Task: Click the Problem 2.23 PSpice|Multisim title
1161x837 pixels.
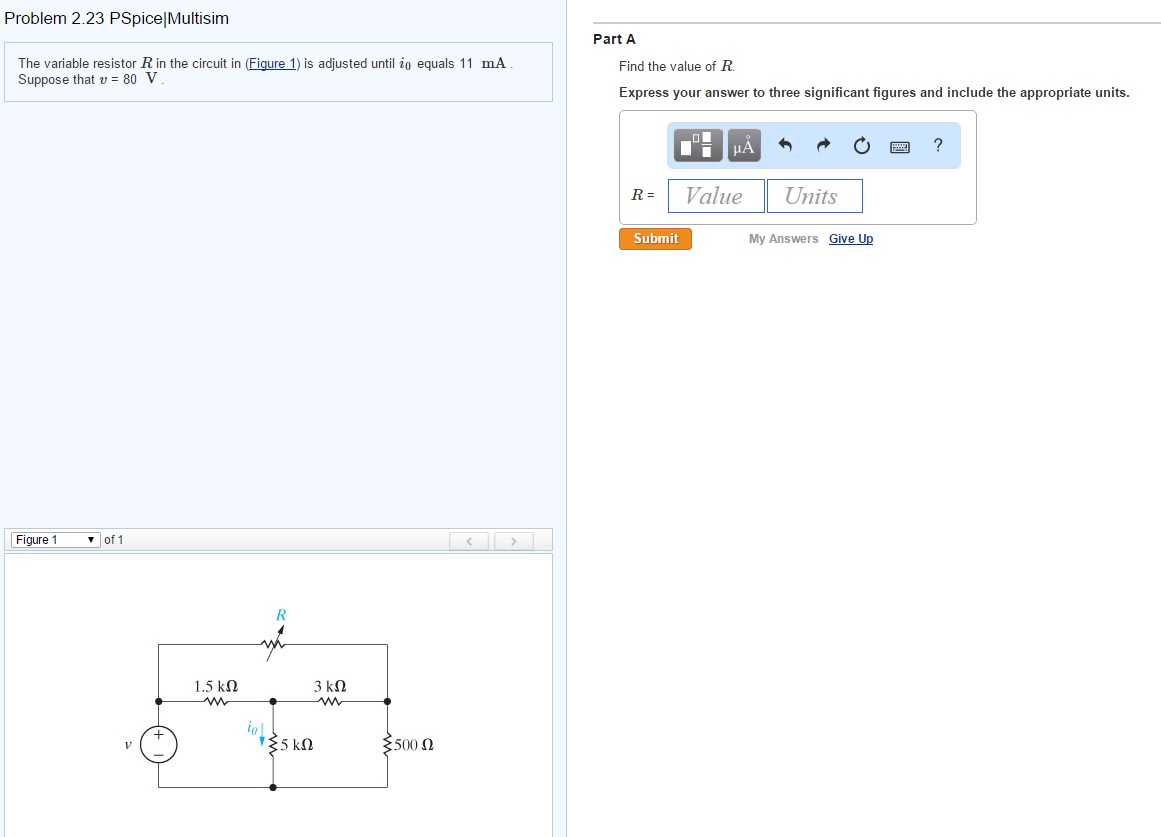Action: click(x=116, y=18)
